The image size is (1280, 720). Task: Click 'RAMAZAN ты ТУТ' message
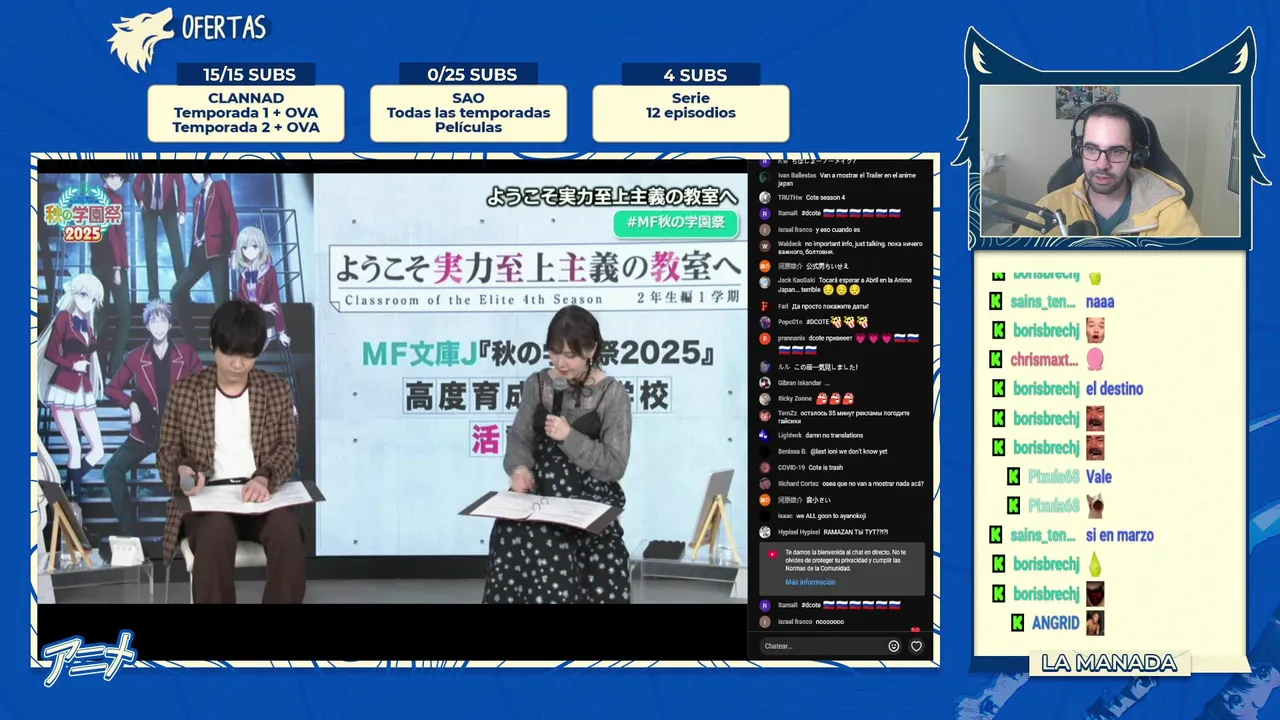click(x=856, y=532)
